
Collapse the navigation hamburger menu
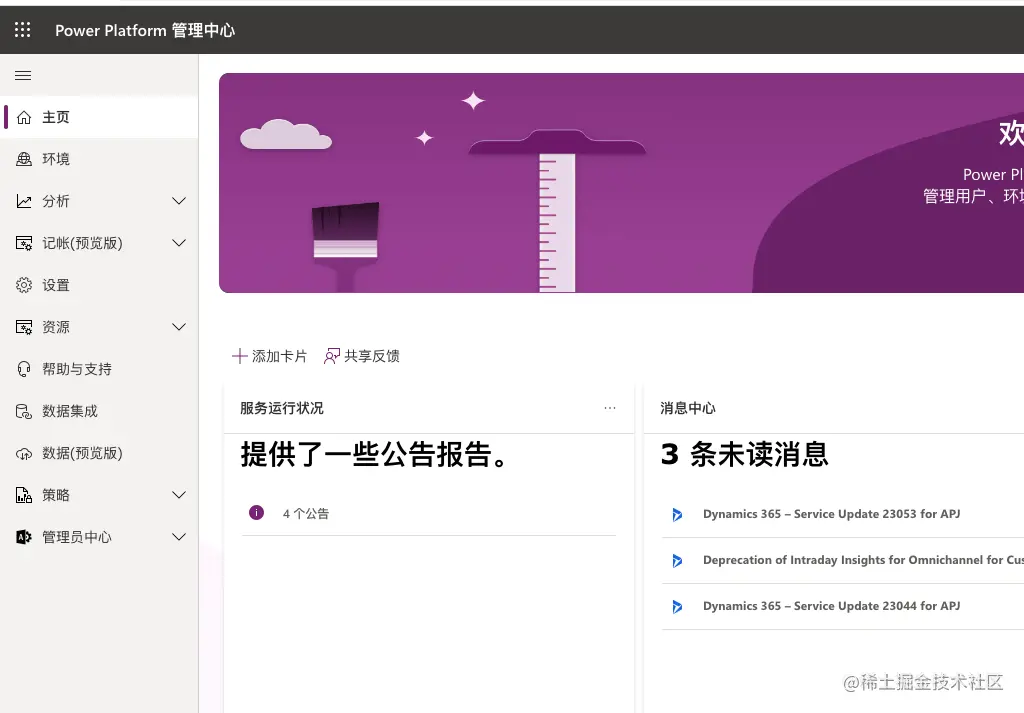23,75
